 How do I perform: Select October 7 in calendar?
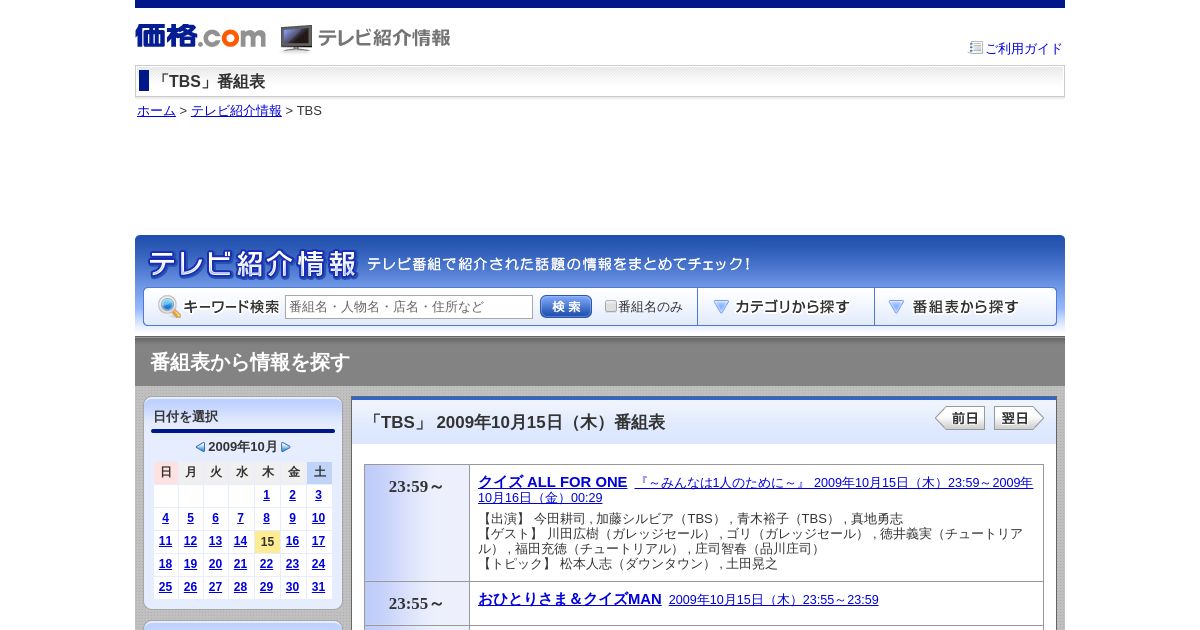pos(240,518)
